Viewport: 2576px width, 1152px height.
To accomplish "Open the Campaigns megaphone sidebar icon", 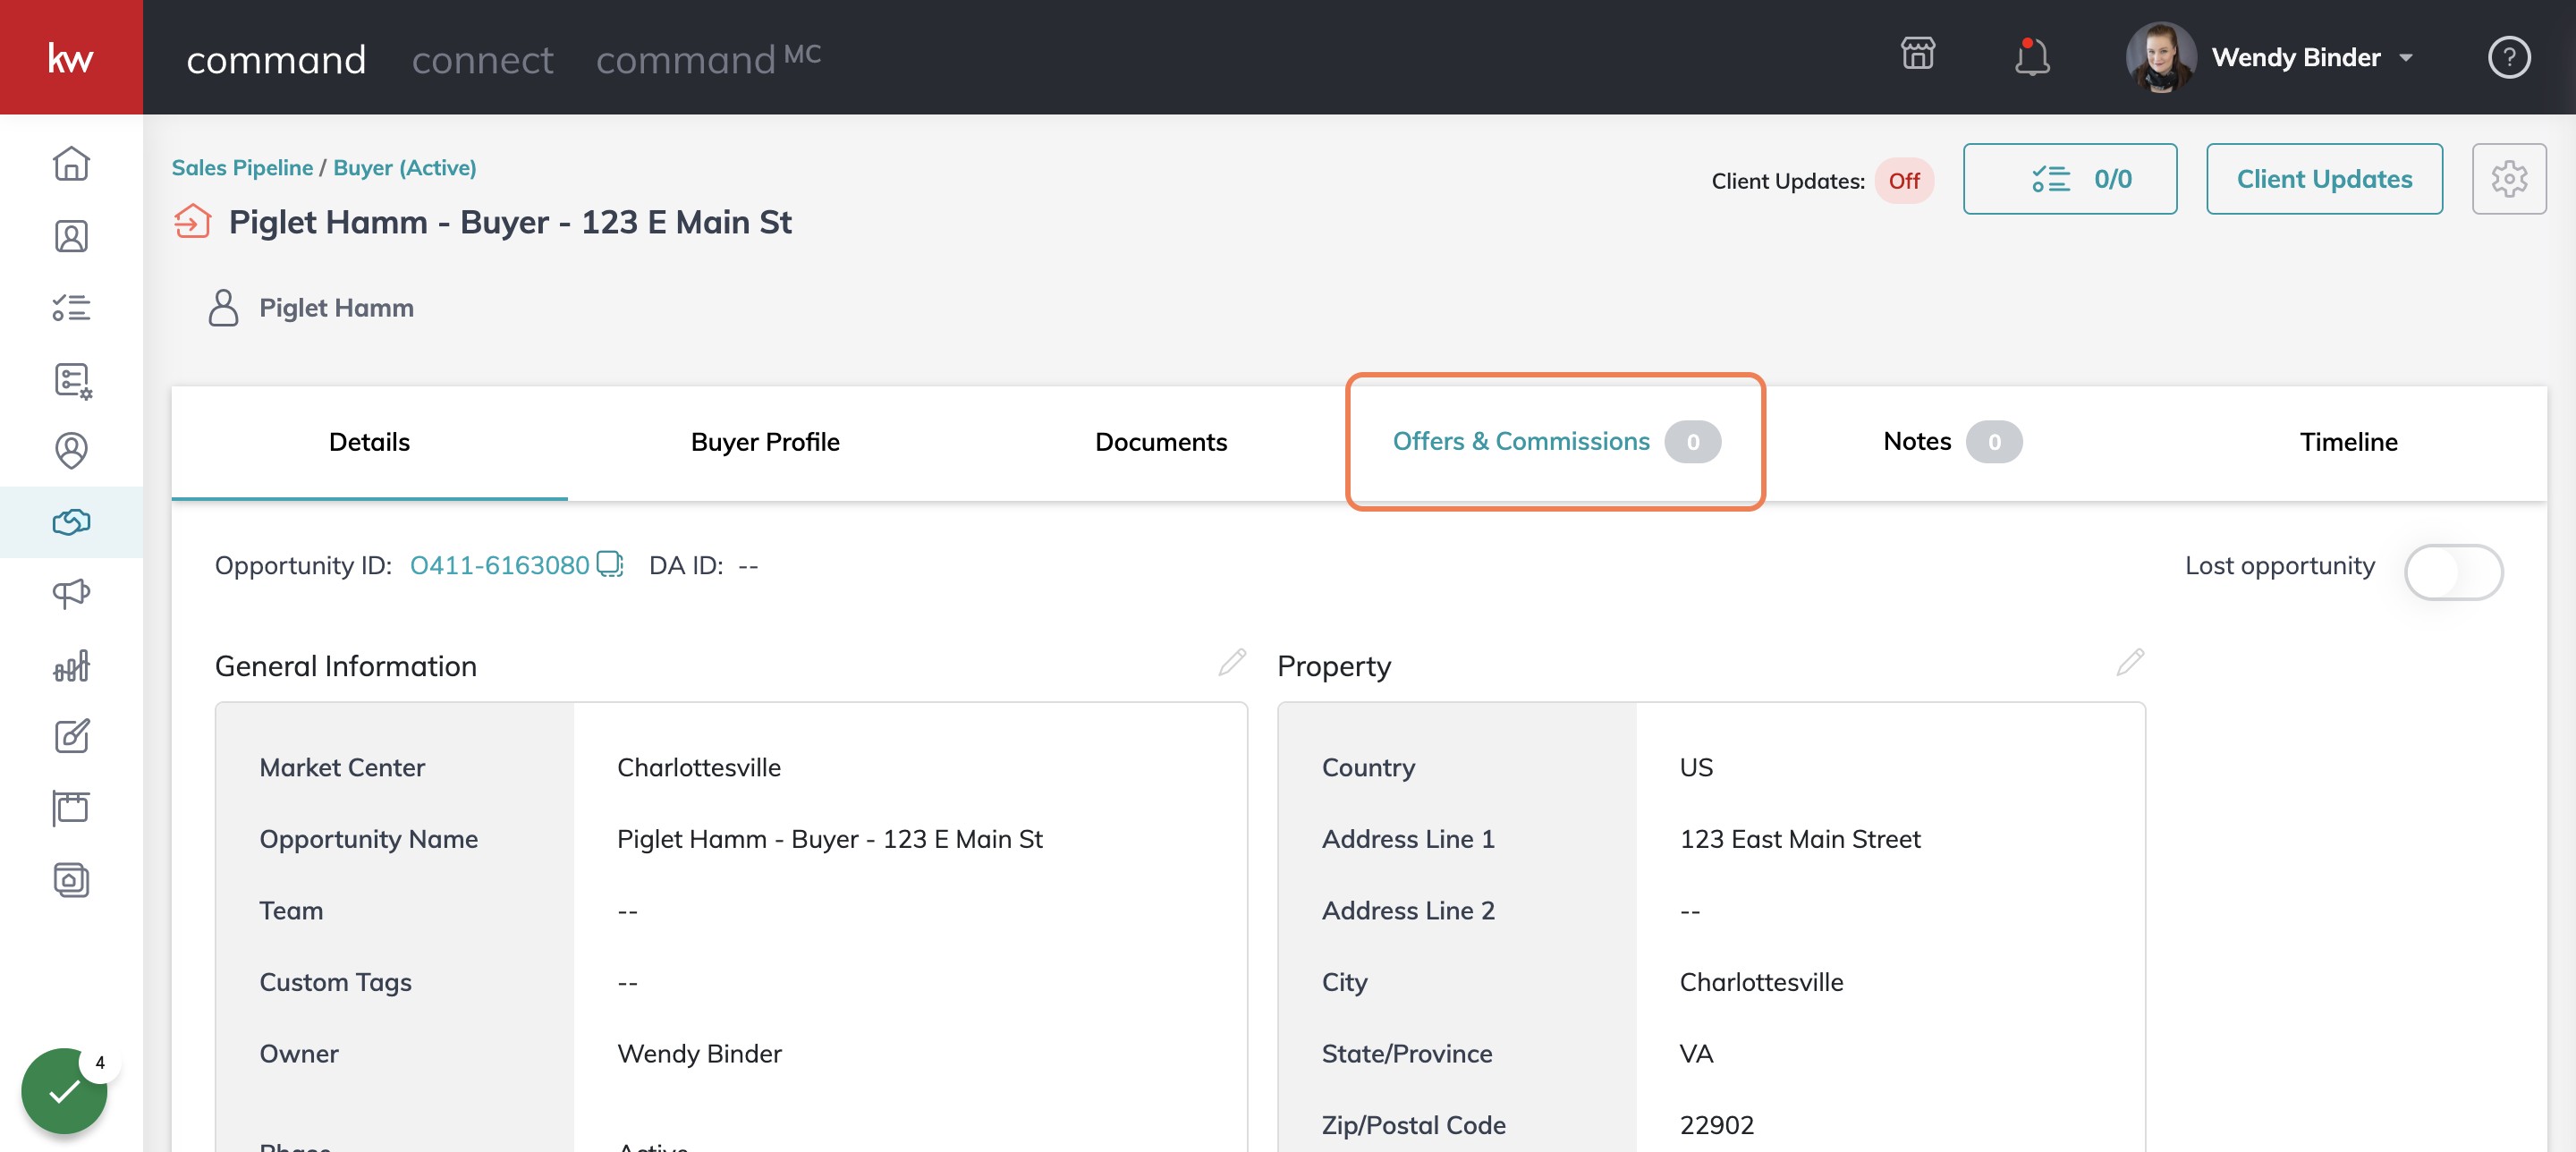I will (71, 593).
